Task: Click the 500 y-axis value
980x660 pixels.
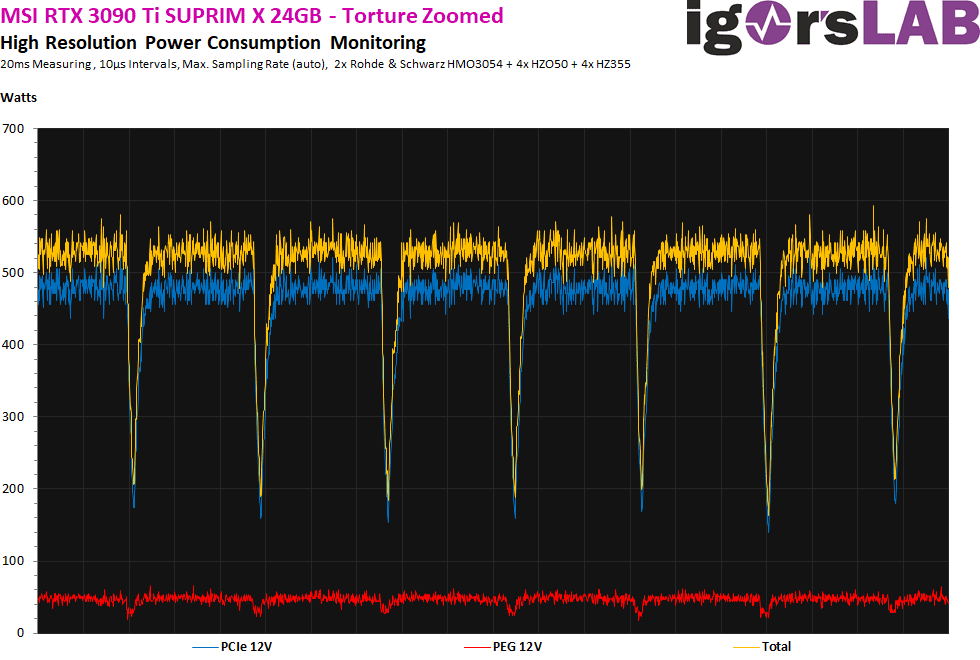Action: click(13, 272)
